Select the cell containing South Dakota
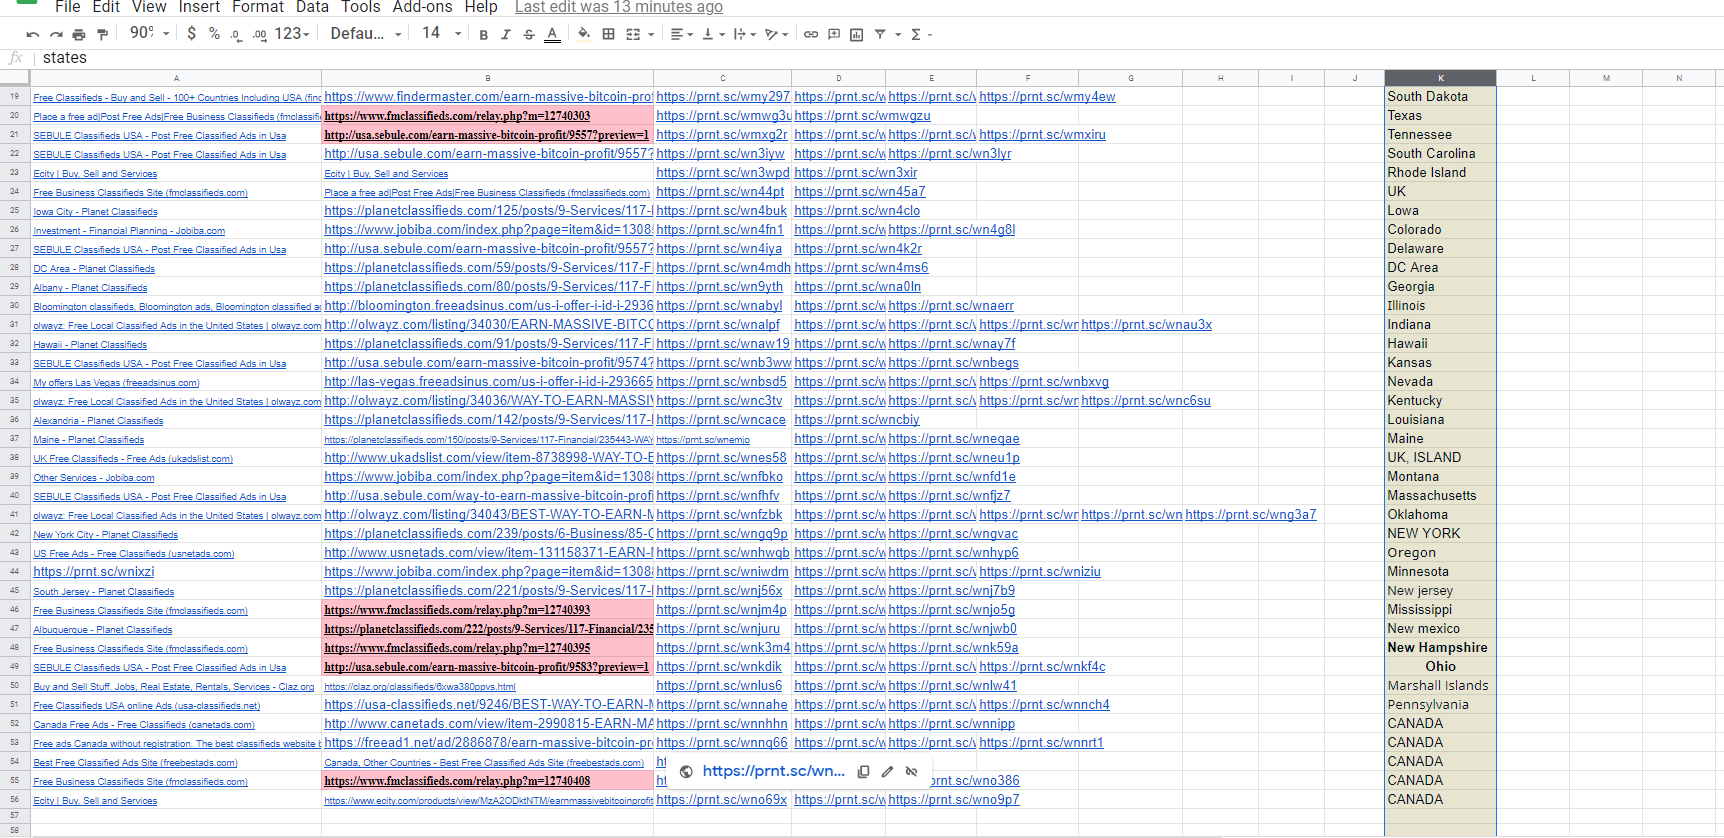The image size is (1724, 838). (x=1439, y=97)
